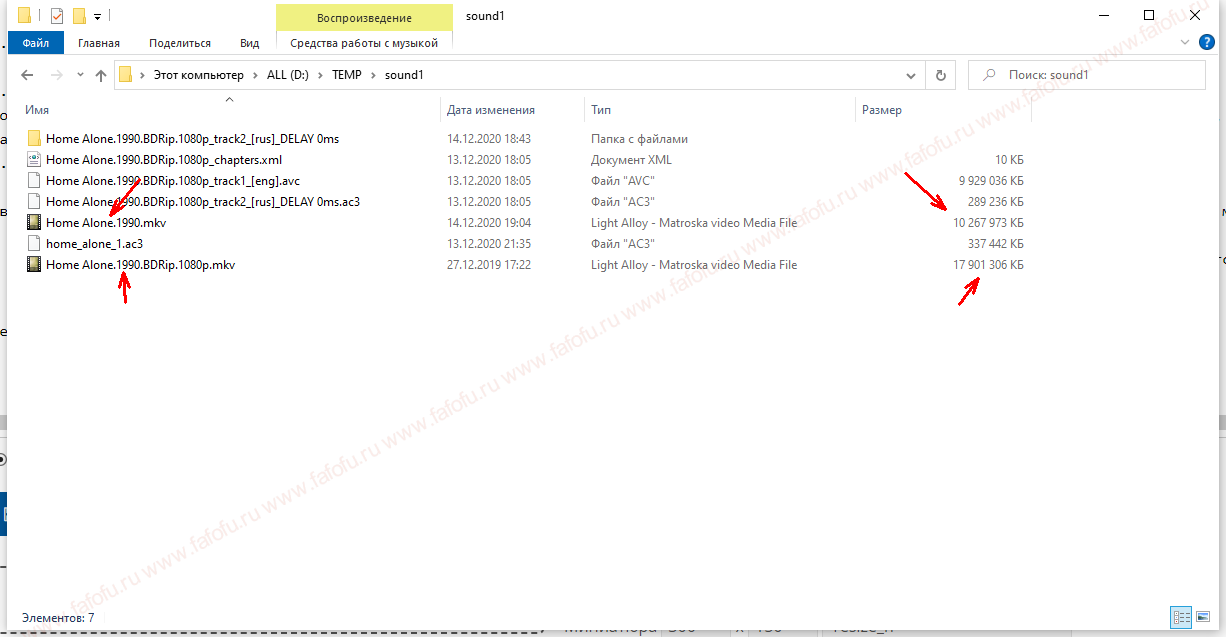Select the Средства работы с музыкой tab

click(x=364, y=43)
